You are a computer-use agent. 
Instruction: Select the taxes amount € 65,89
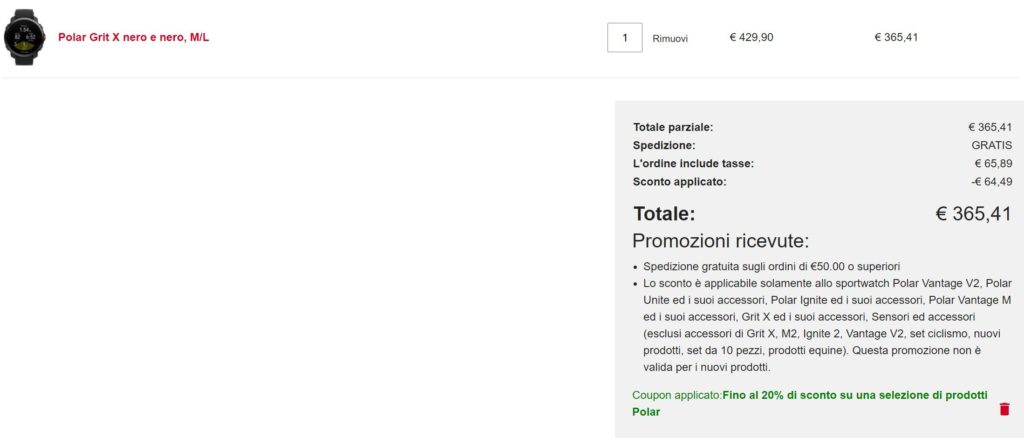(993, 164)
